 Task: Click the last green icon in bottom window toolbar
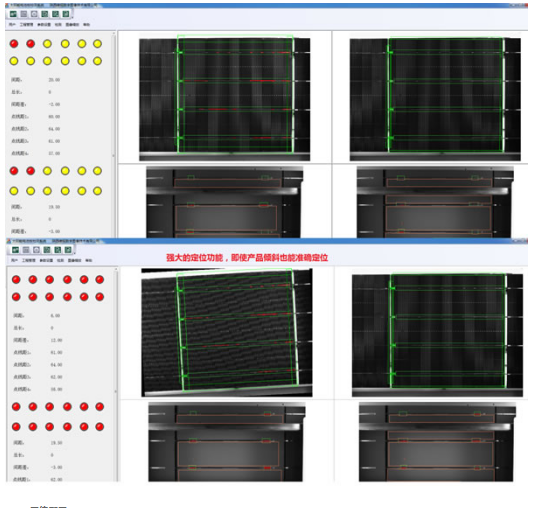[68, 250]
